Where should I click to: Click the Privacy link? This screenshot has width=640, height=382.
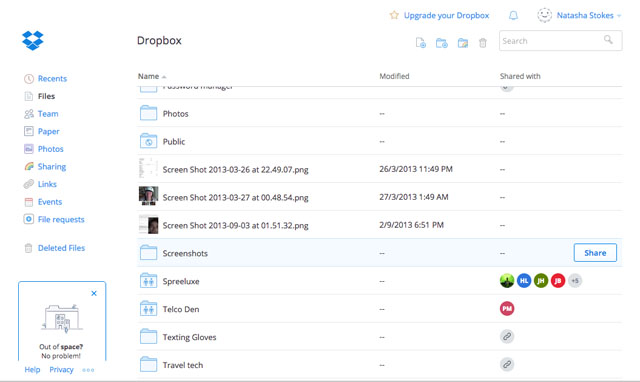tap(61, 369)
